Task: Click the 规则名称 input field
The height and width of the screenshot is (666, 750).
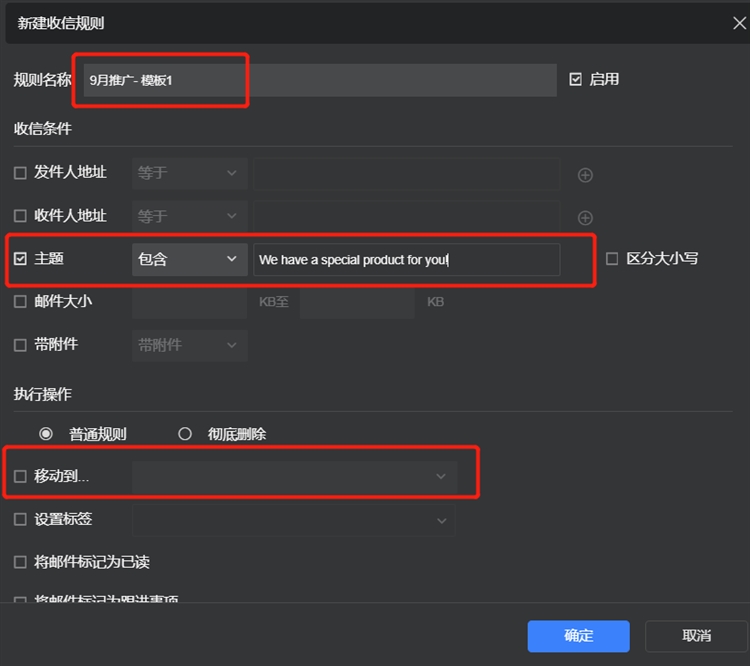Action: pyautogui.click(x=320, y=80)
